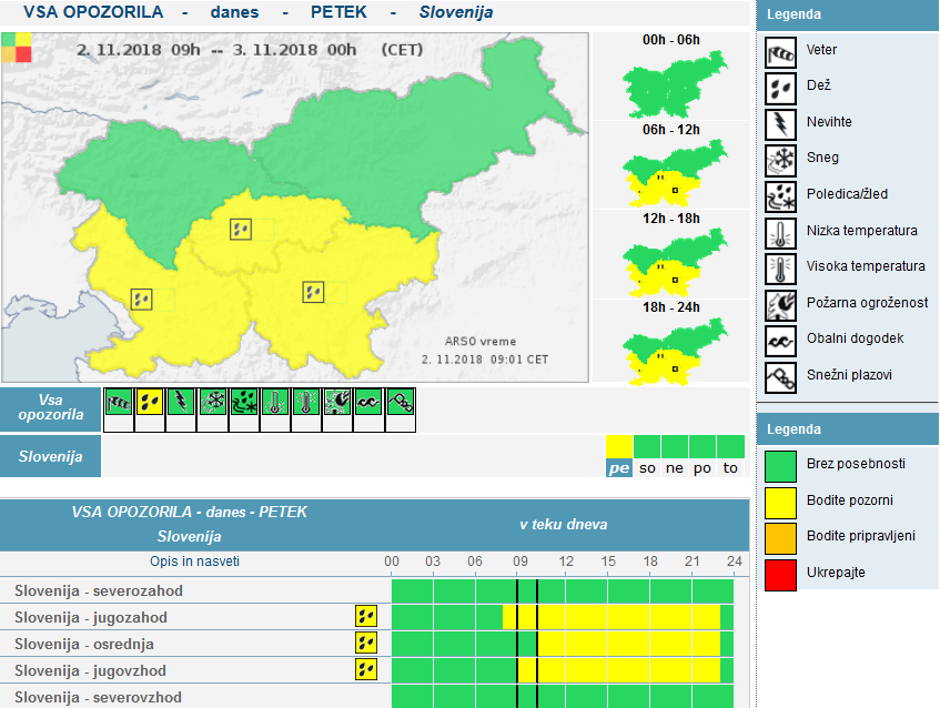Click the rain icon on the central map region

pyautogui.click(x=240, y=229)
